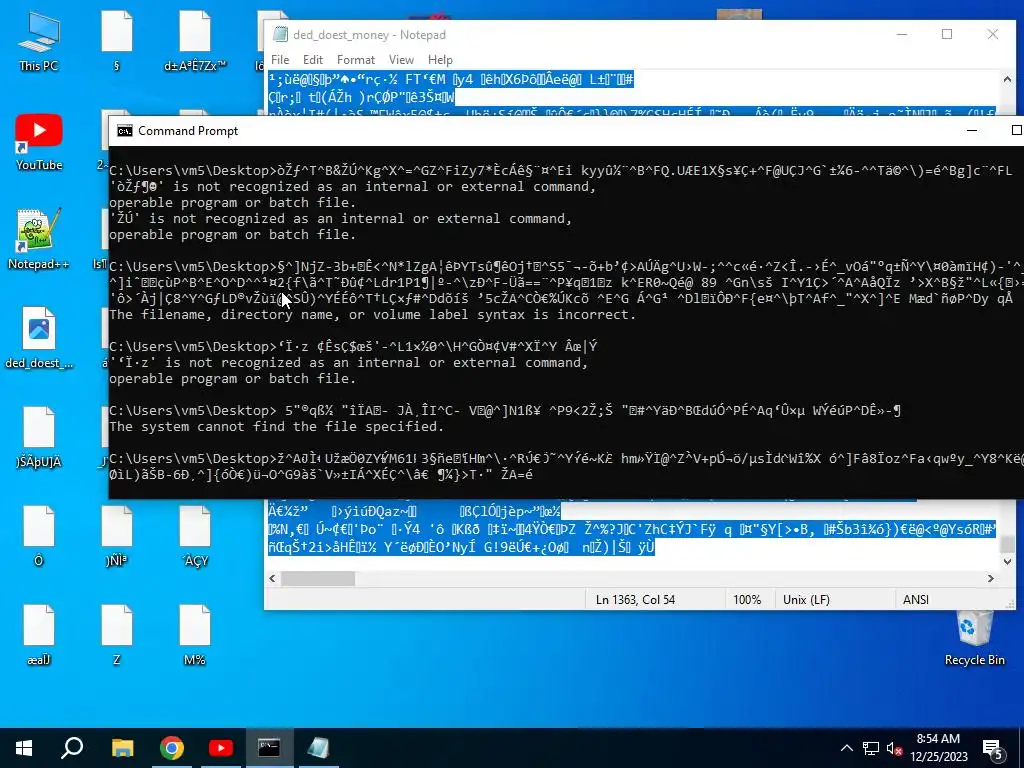
Task: Open File Explorer from the taskbar
Action: coord(122,748)
